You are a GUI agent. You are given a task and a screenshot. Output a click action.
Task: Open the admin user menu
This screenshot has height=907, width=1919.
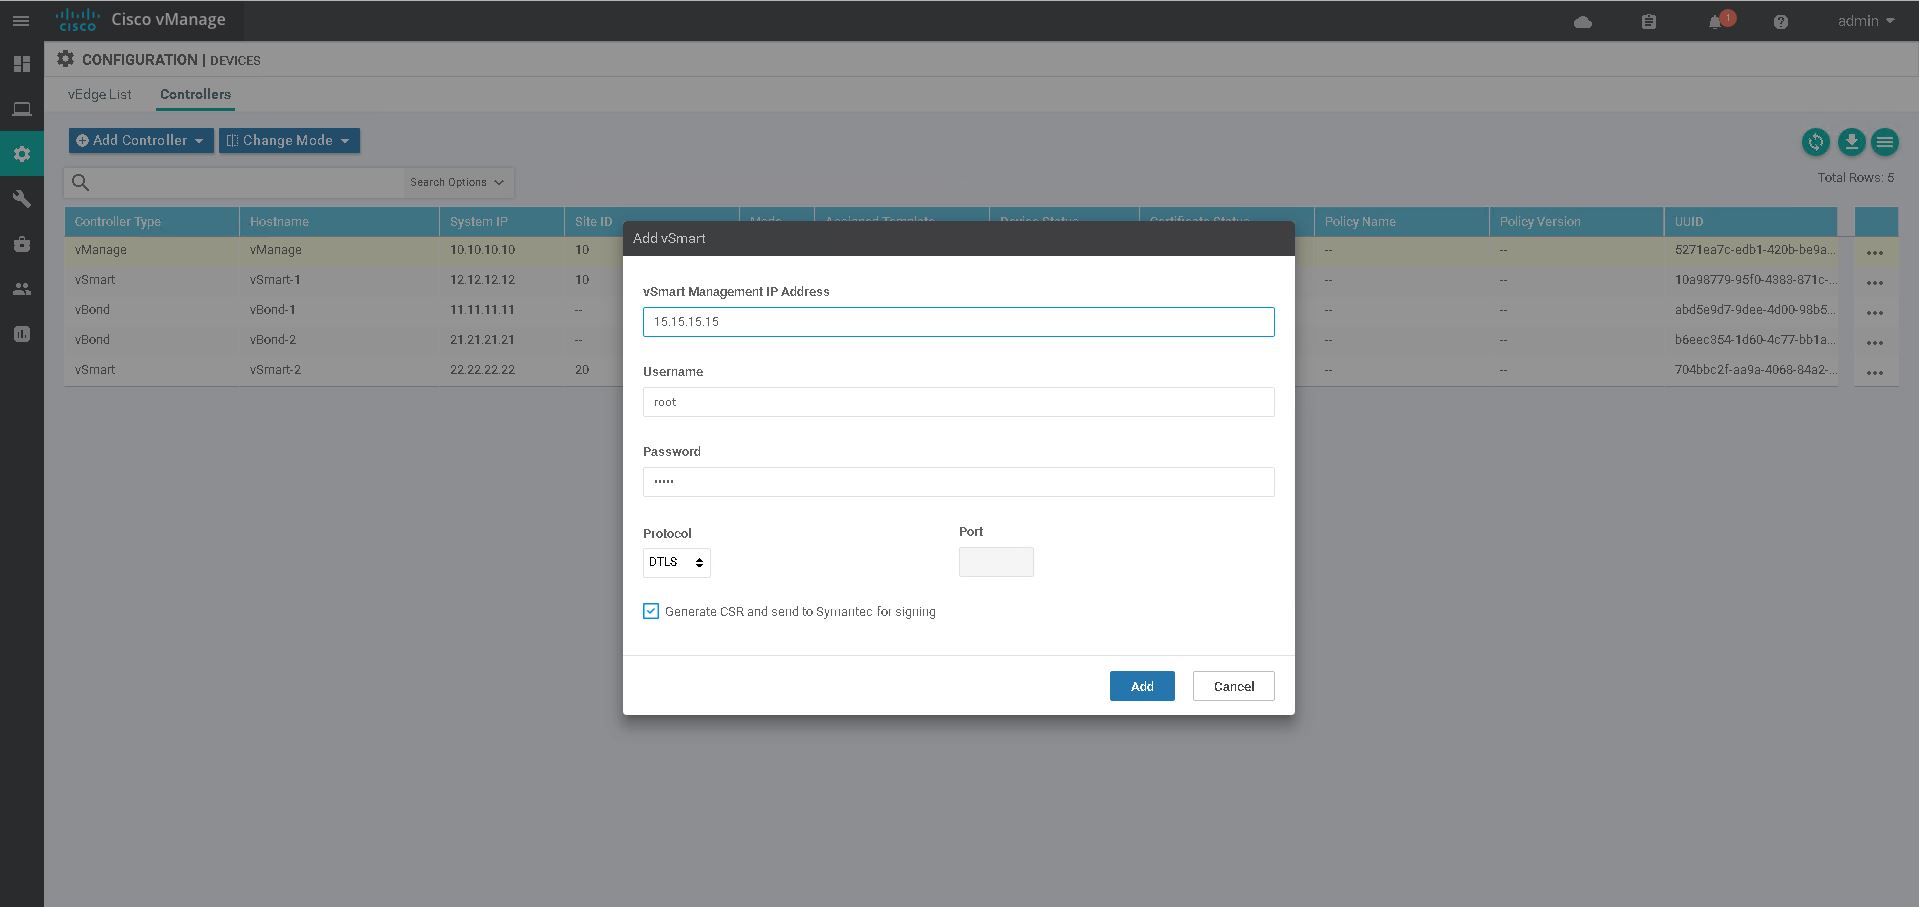1866,21
